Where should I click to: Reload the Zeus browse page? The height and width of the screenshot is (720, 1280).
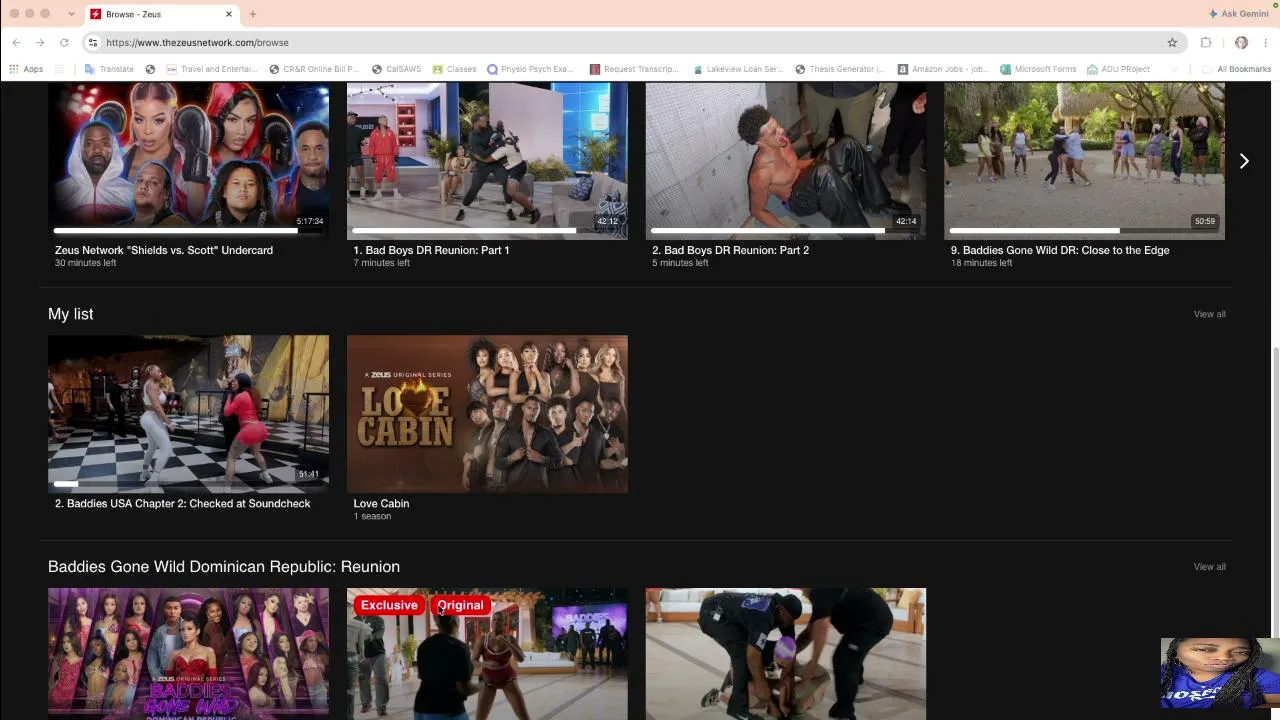64,42
